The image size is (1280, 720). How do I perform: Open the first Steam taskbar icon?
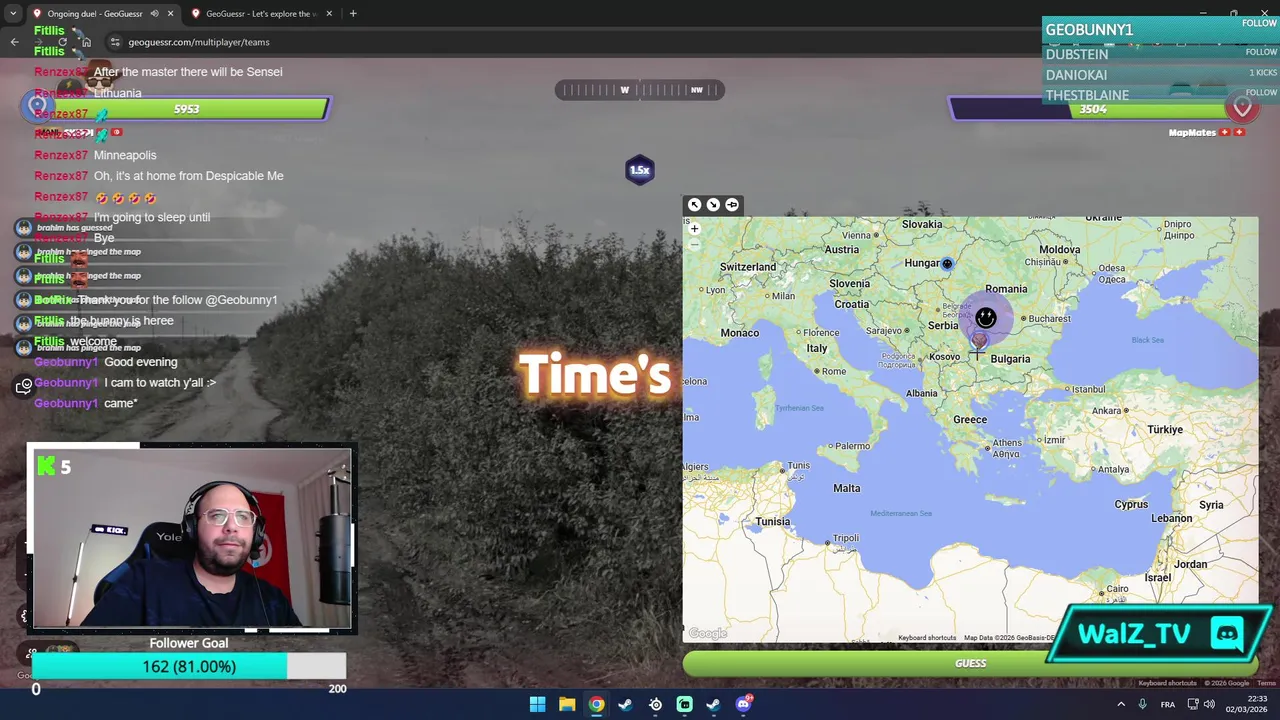[625, 704]
